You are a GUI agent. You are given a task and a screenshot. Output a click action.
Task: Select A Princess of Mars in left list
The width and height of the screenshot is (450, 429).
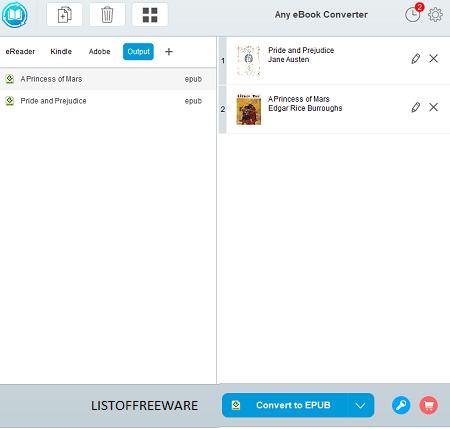108,79
